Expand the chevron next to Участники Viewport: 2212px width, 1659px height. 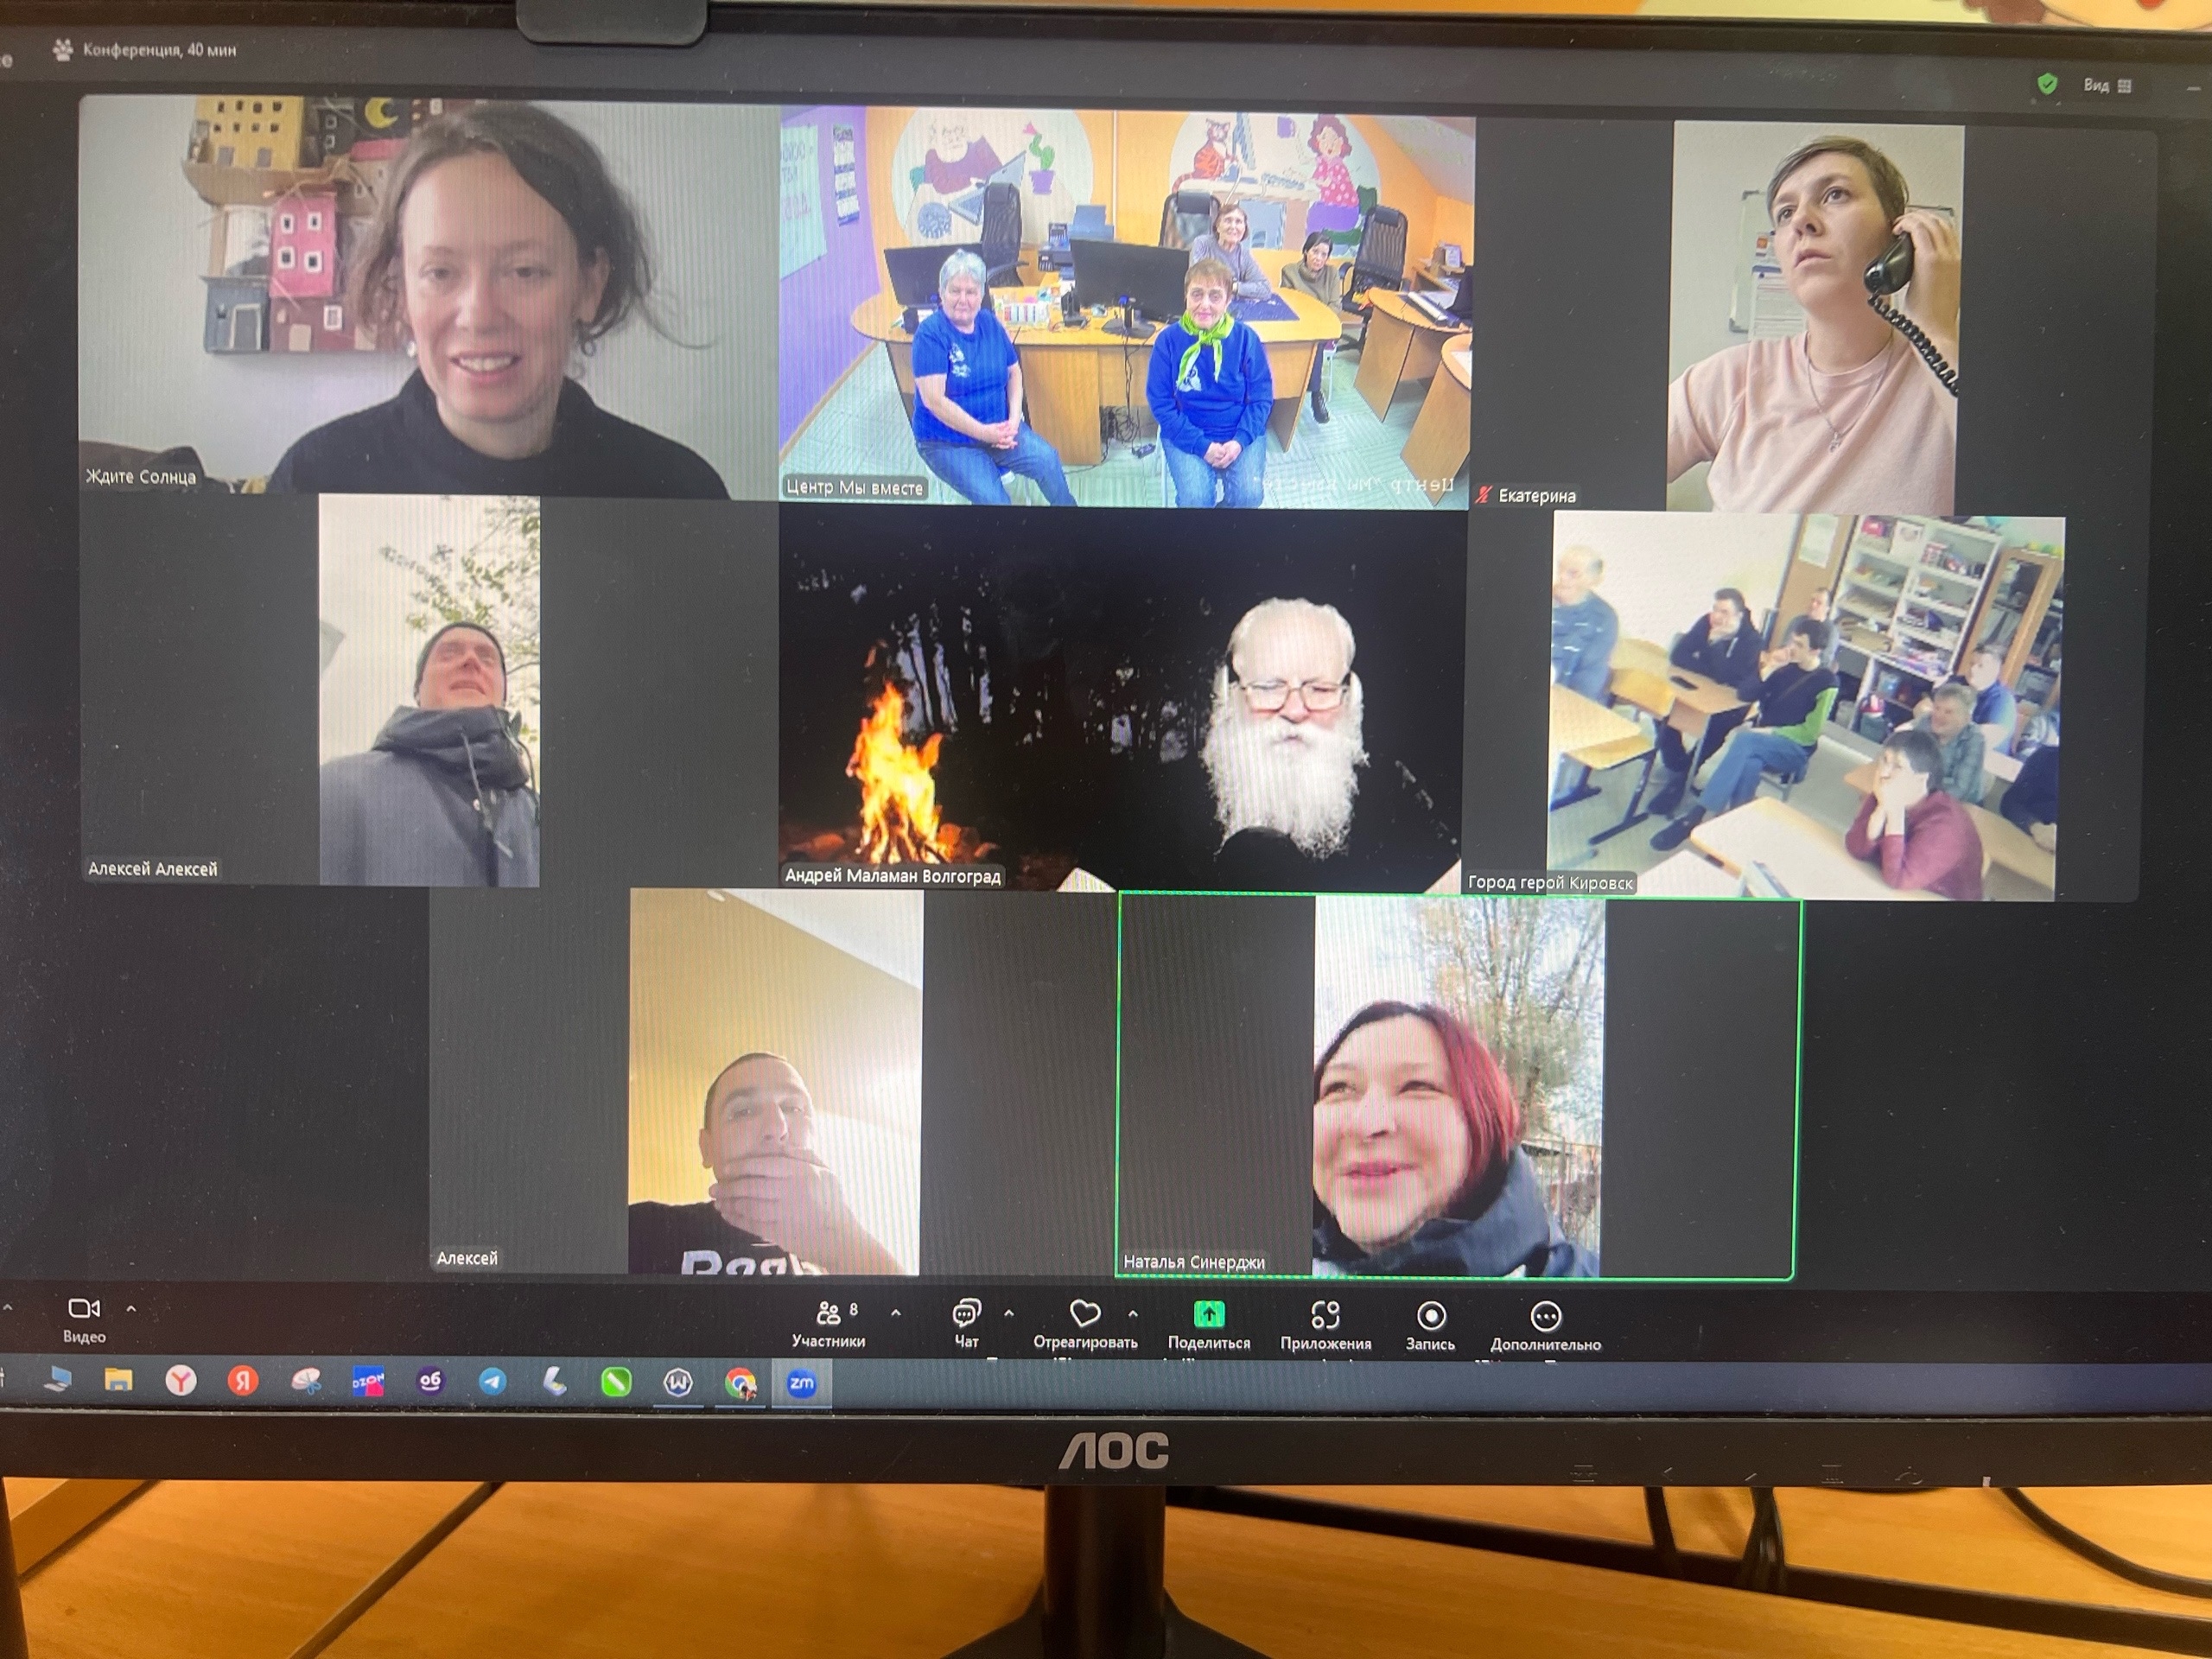pos(895,1313)
